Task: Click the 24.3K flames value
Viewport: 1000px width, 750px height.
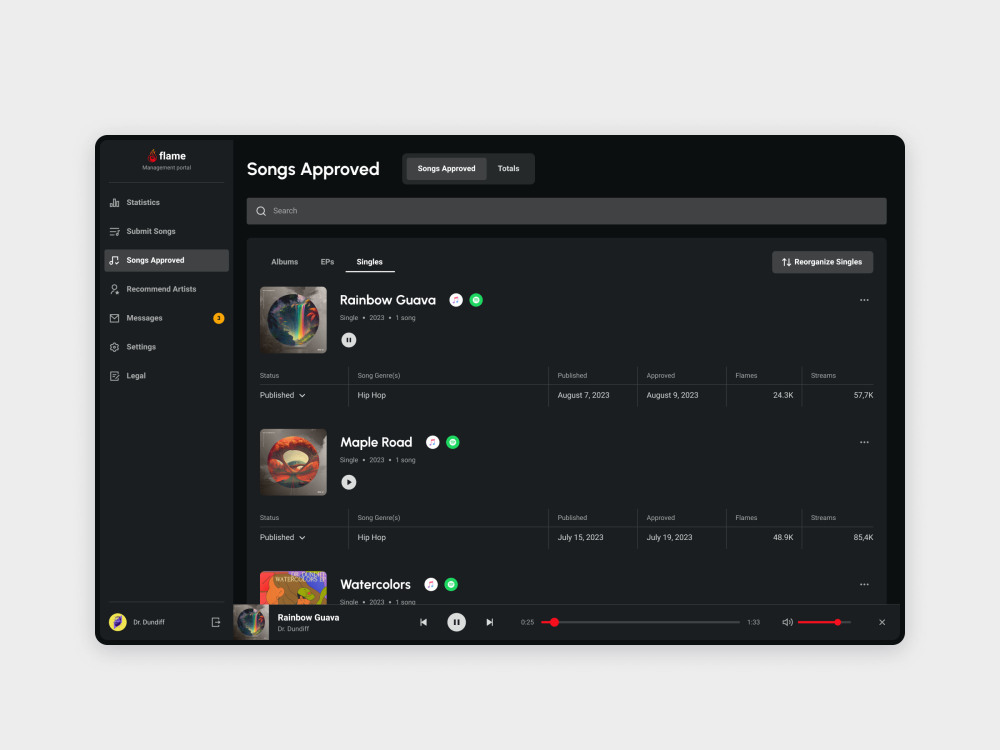Action: (783, 395)
